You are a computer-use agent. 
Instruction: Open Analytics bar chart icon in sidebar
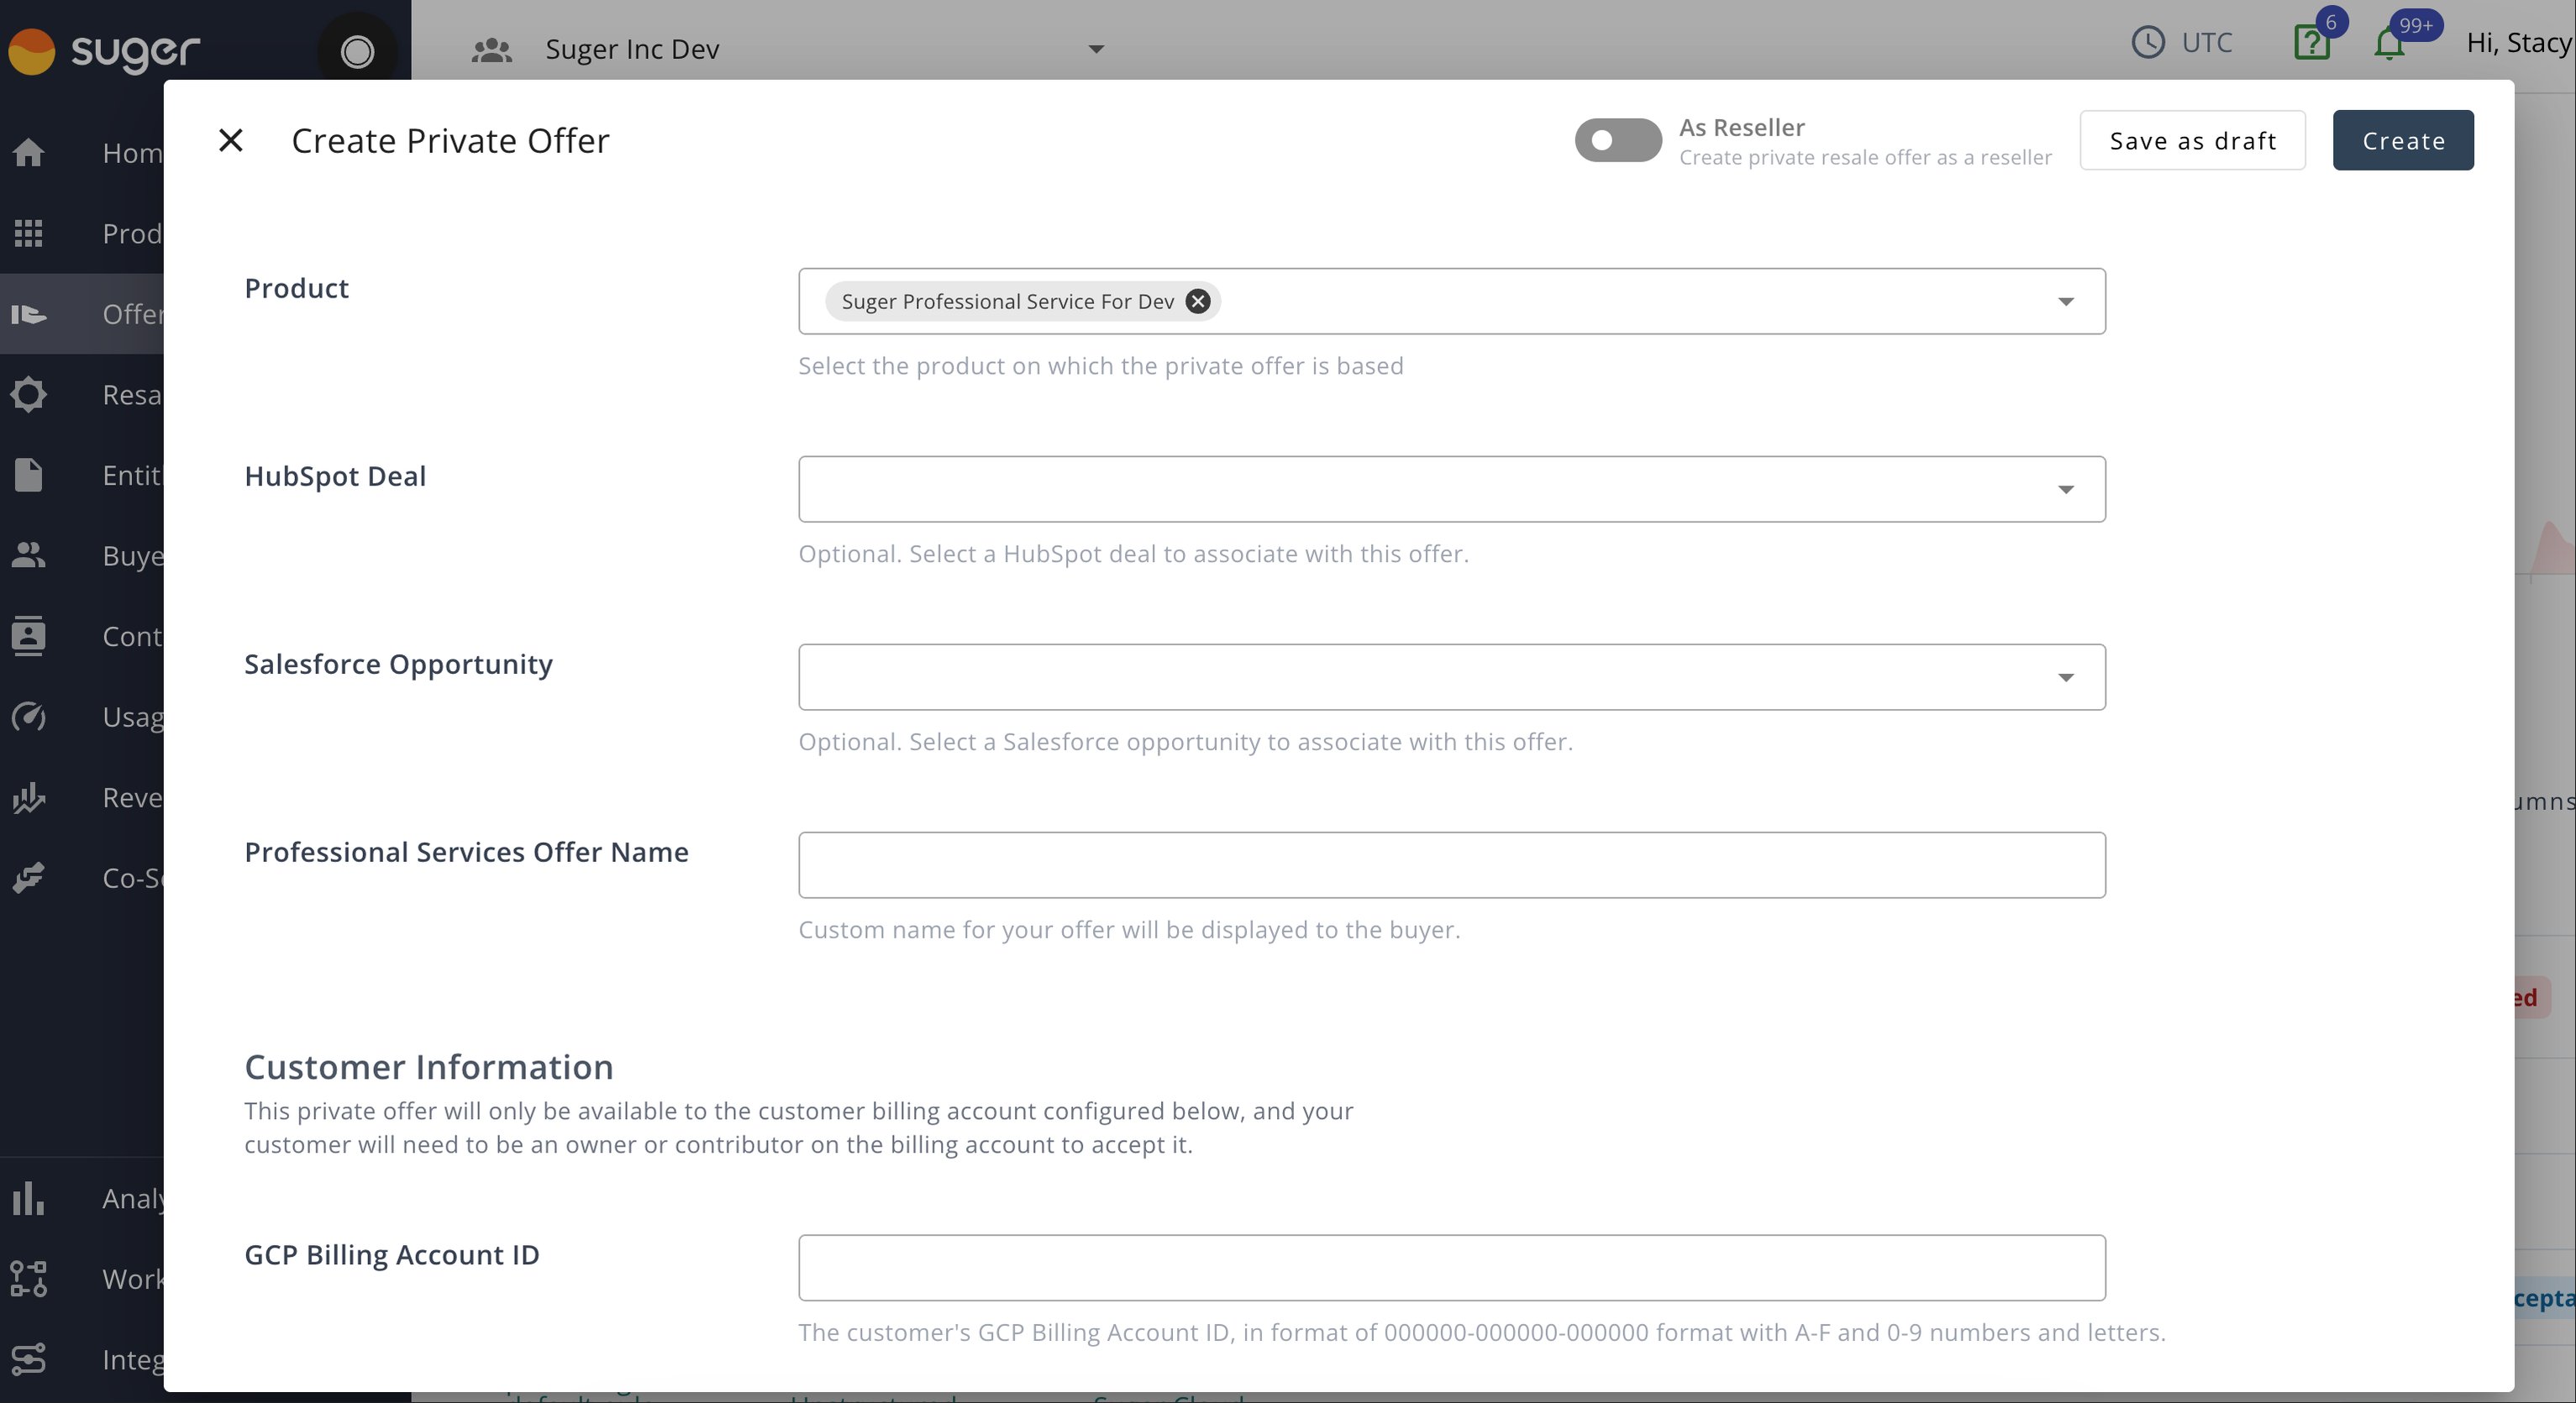click(28, 1198)
